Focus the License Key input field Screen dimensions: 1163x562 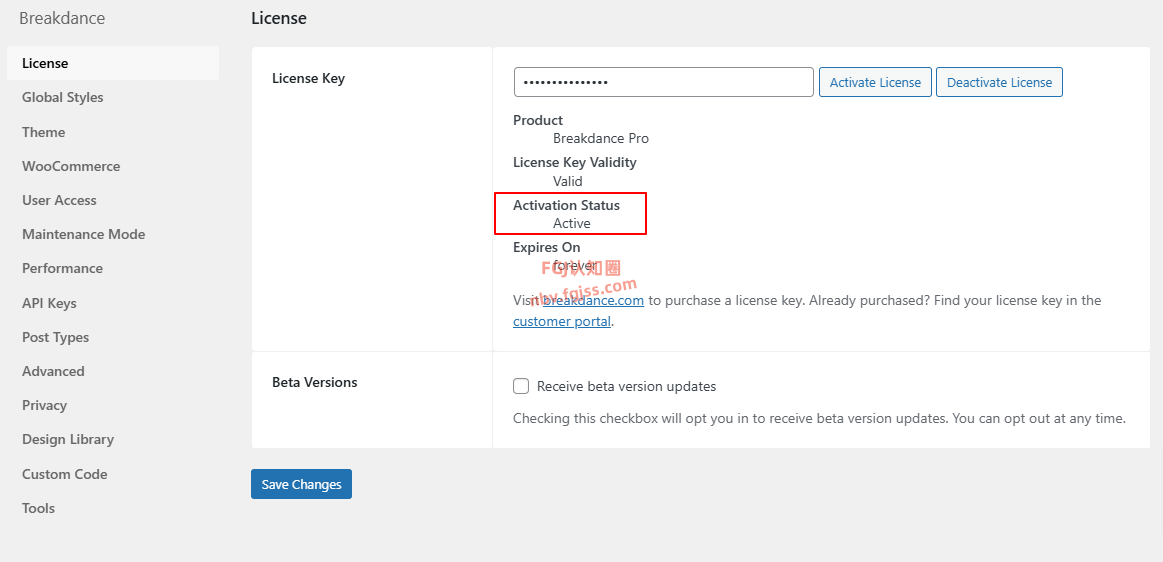(x=663, y=82)
